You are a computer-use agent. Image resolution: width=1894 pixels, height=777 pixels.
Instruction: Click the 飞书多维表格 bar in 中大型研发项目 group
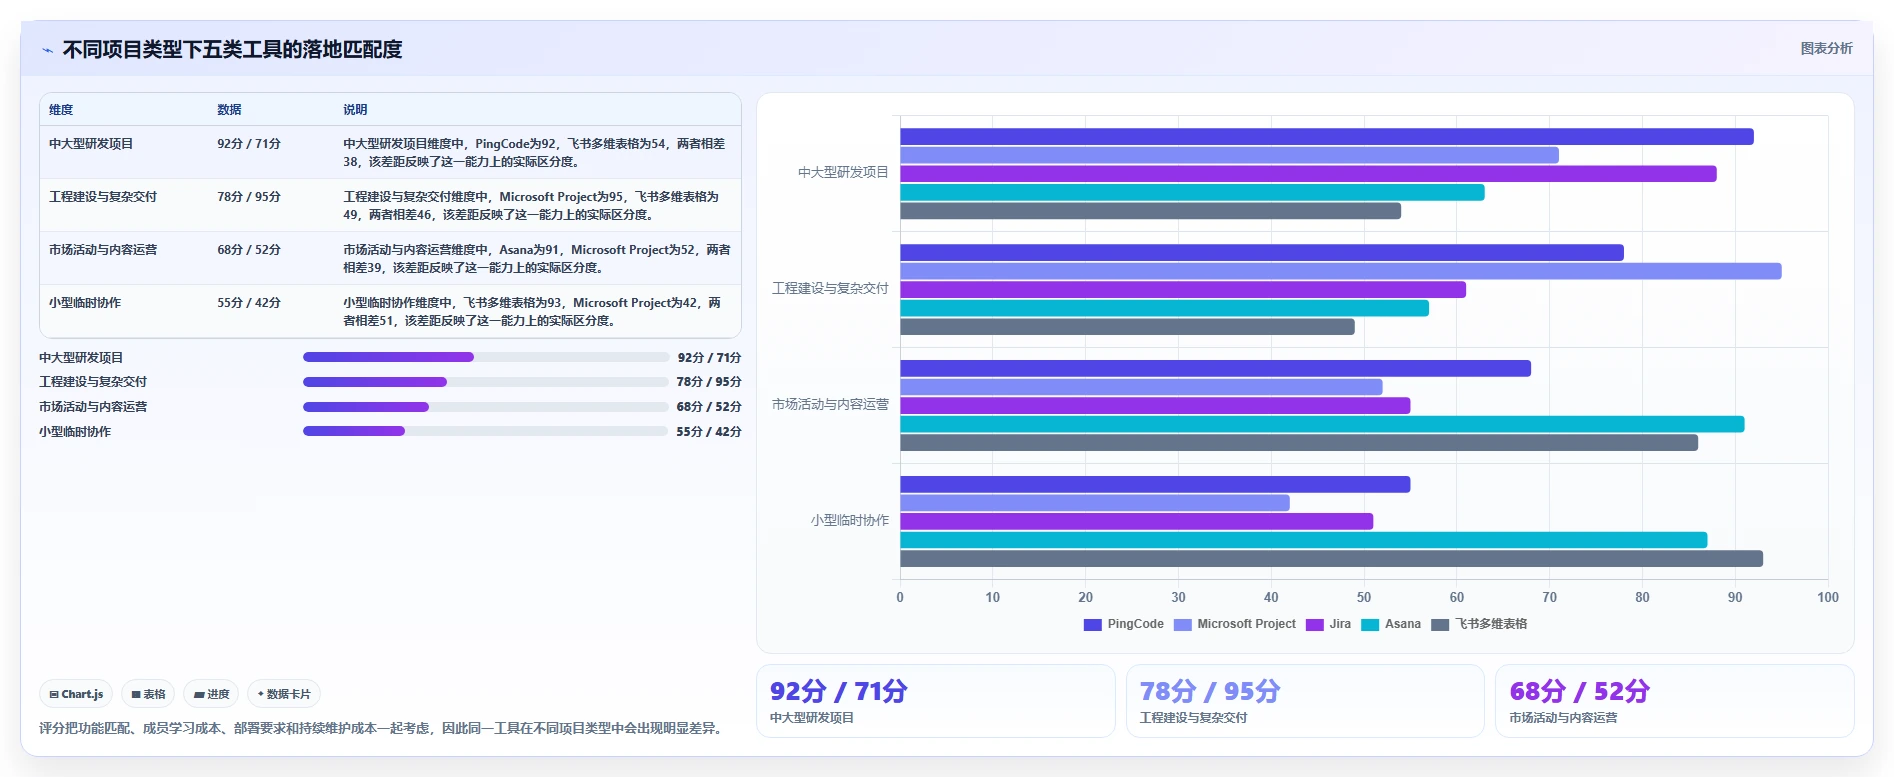(x=1150, y=211)
